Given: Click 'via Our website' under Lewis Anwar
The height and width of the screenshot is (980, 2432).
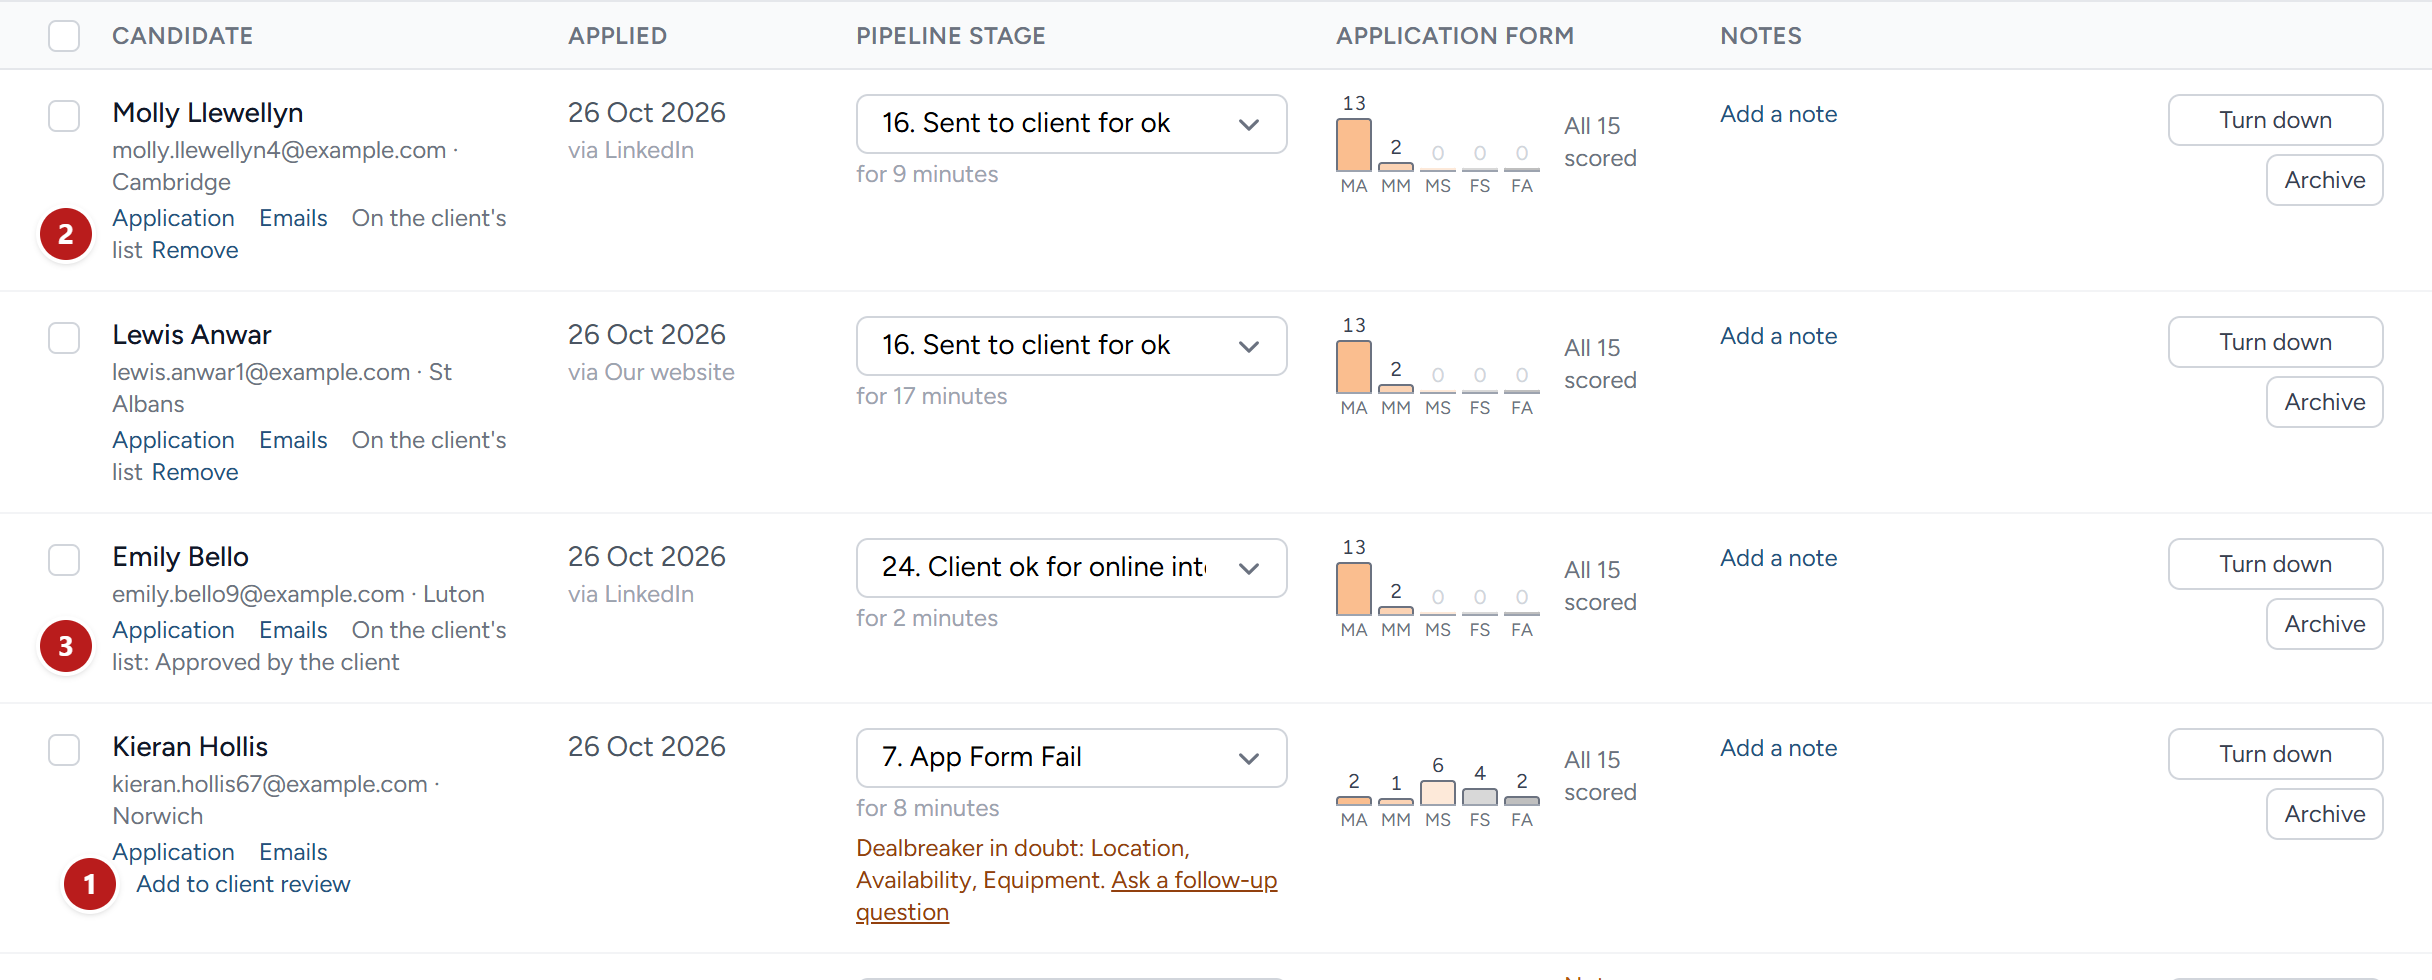Looking at the screenshot, I should [651, 372].
